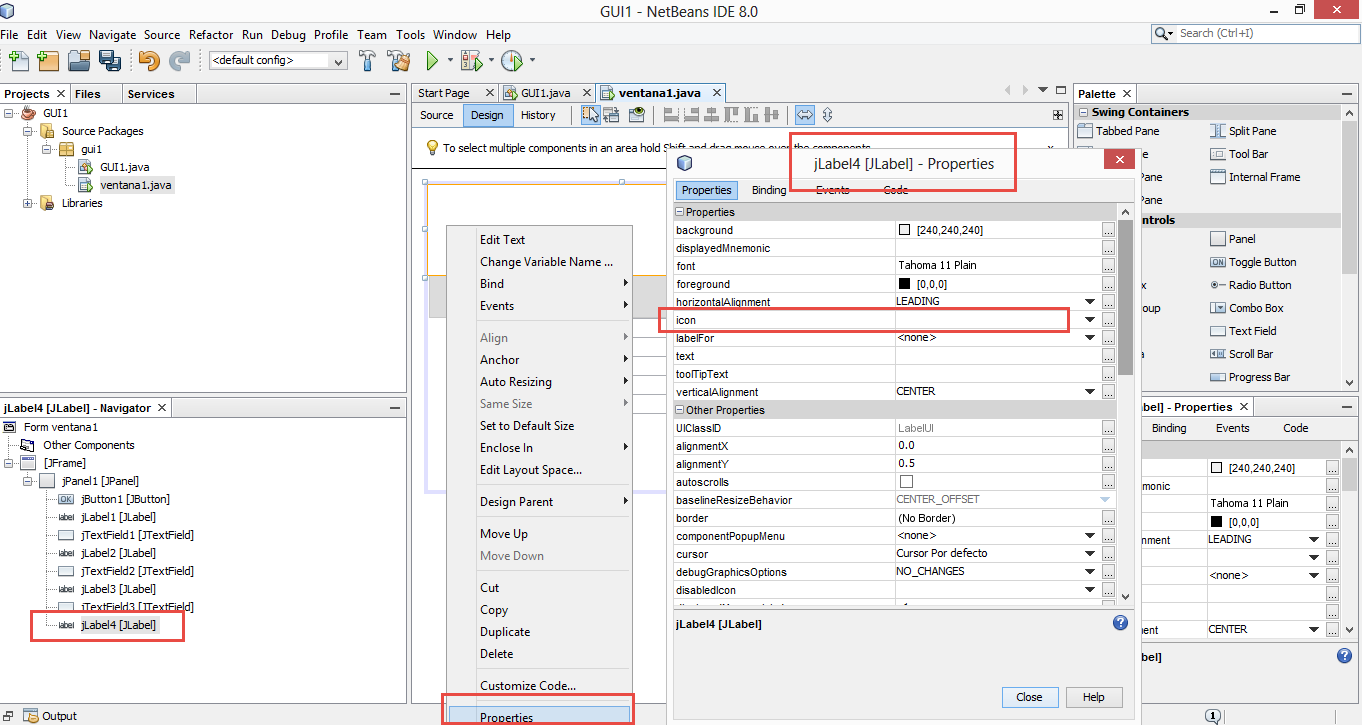Debug the current project
The image size is (1362, 725).
(470, 61)
